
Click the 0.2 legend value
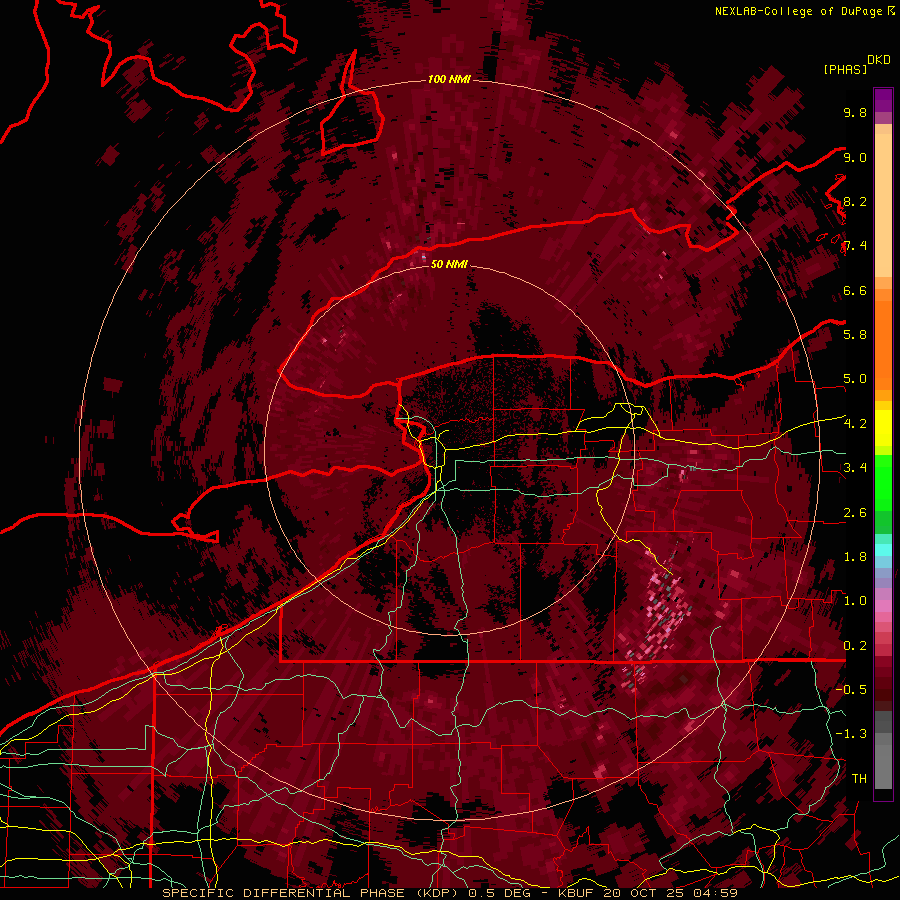(855, 646)
